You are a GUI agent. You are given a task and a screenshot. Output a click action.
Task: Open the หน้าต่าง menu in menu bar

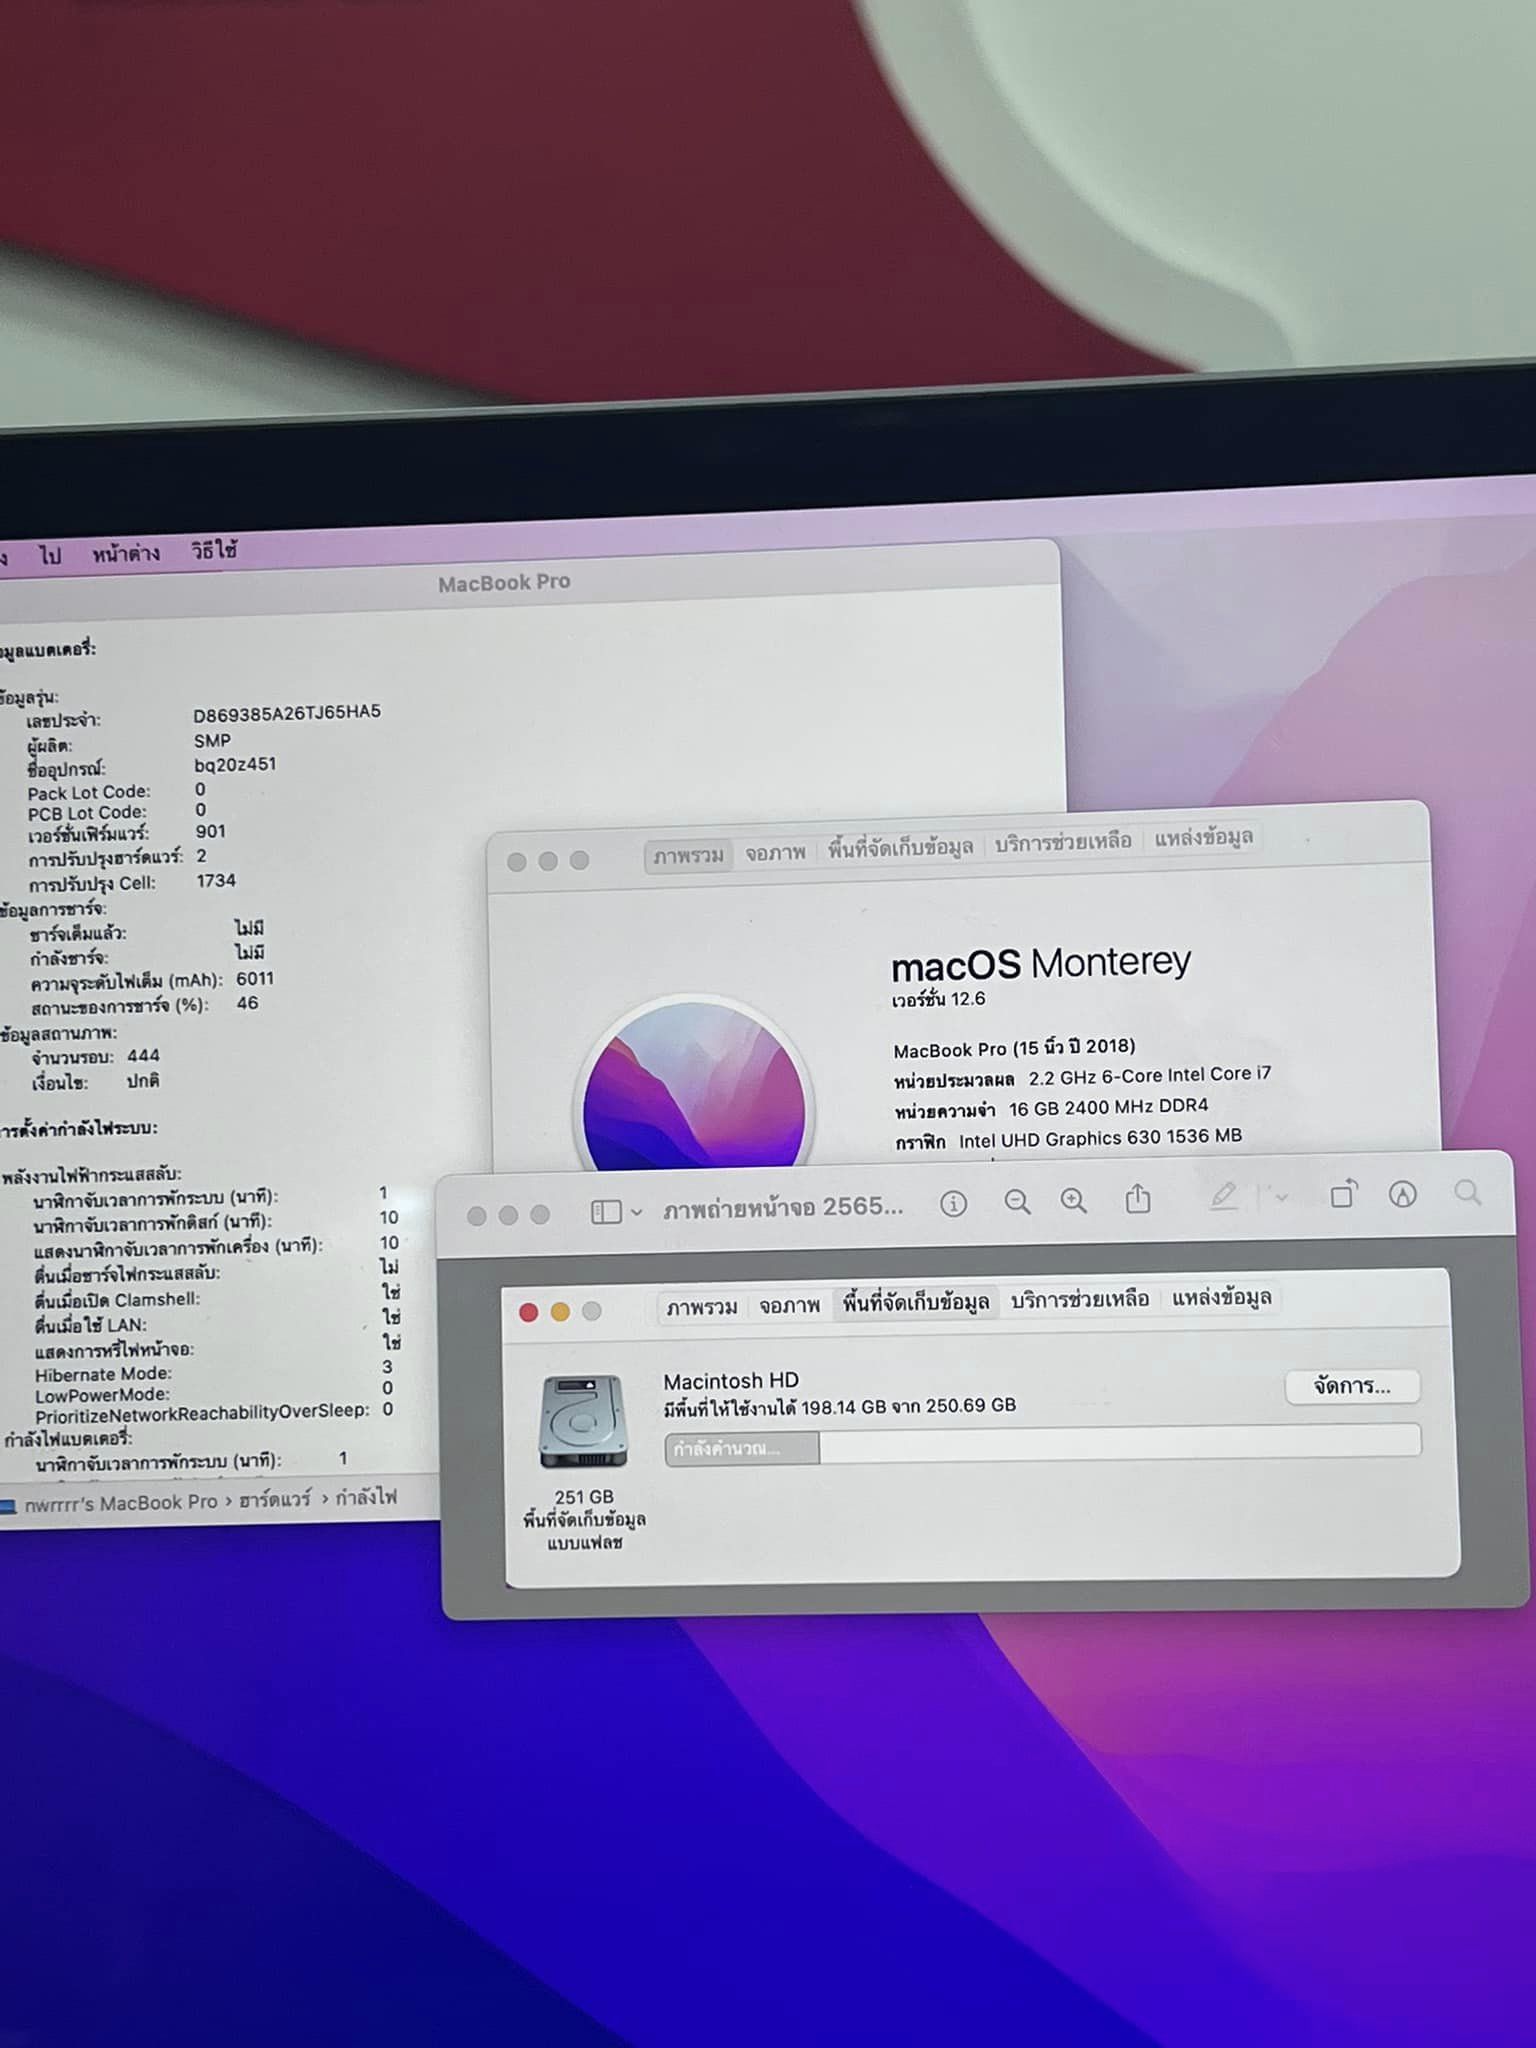(x=125, y=553)
